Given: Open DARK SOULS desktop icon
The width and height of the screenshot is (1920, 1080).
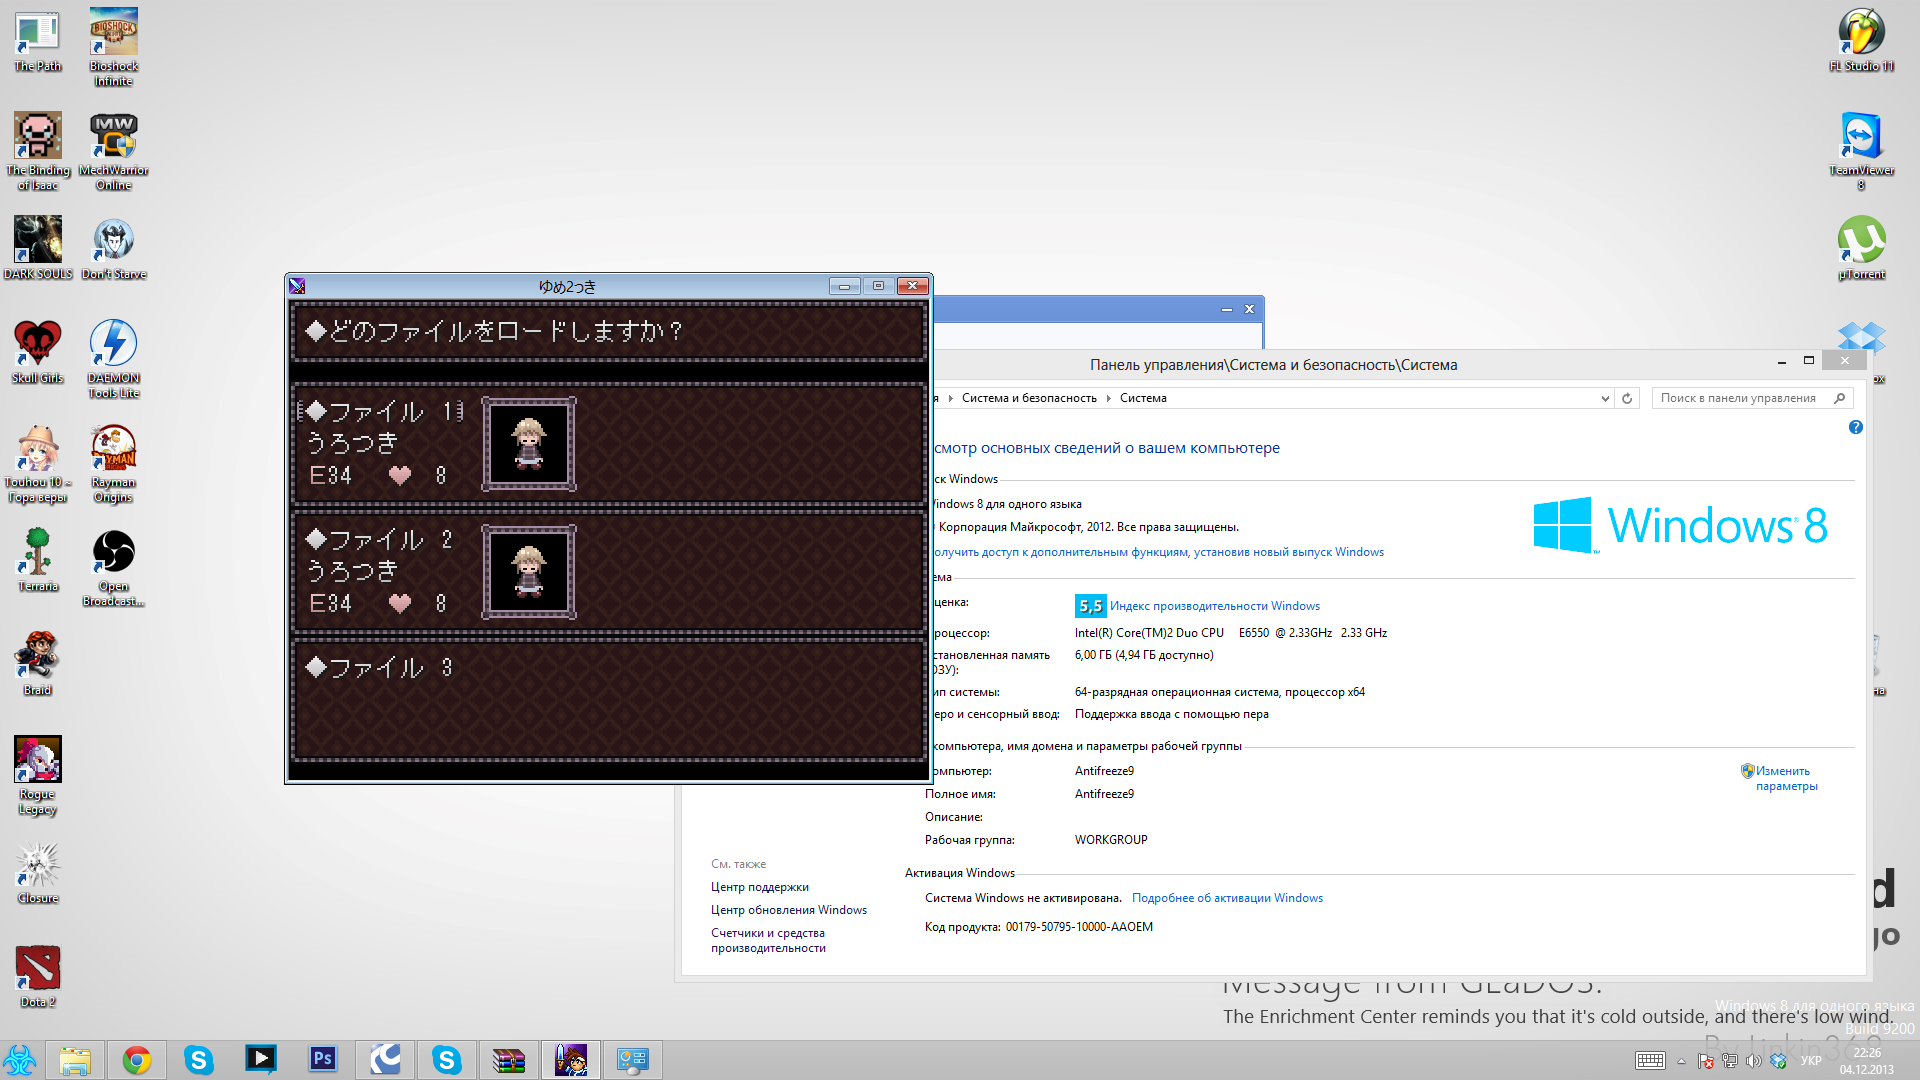Looking at the screenshot, I should pos(38,248).
